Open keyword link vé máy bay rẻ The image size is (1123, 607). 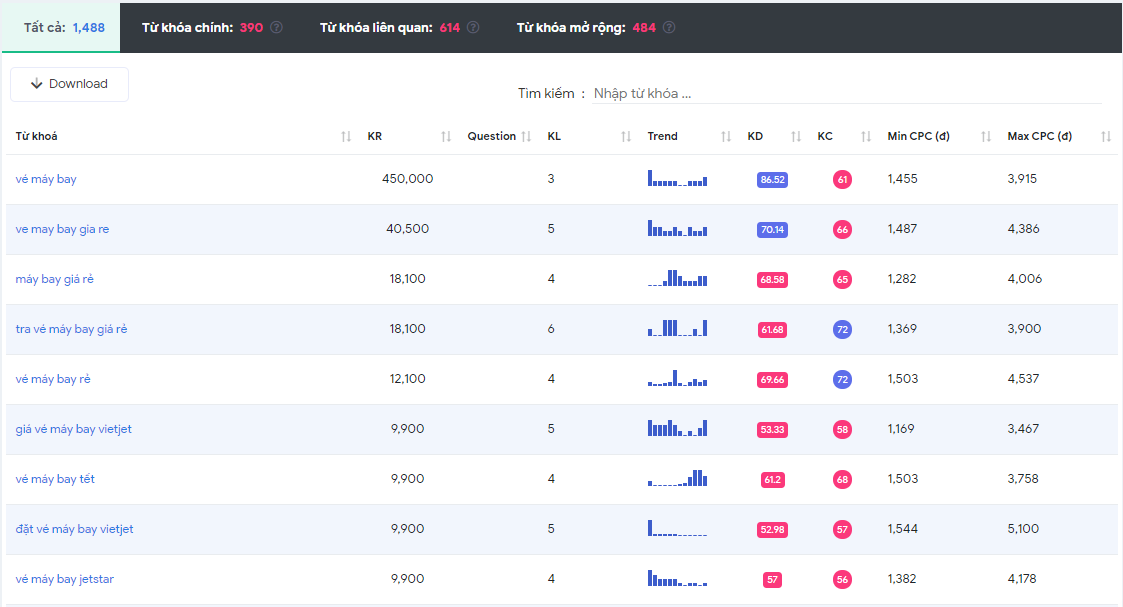coord(53,379)
